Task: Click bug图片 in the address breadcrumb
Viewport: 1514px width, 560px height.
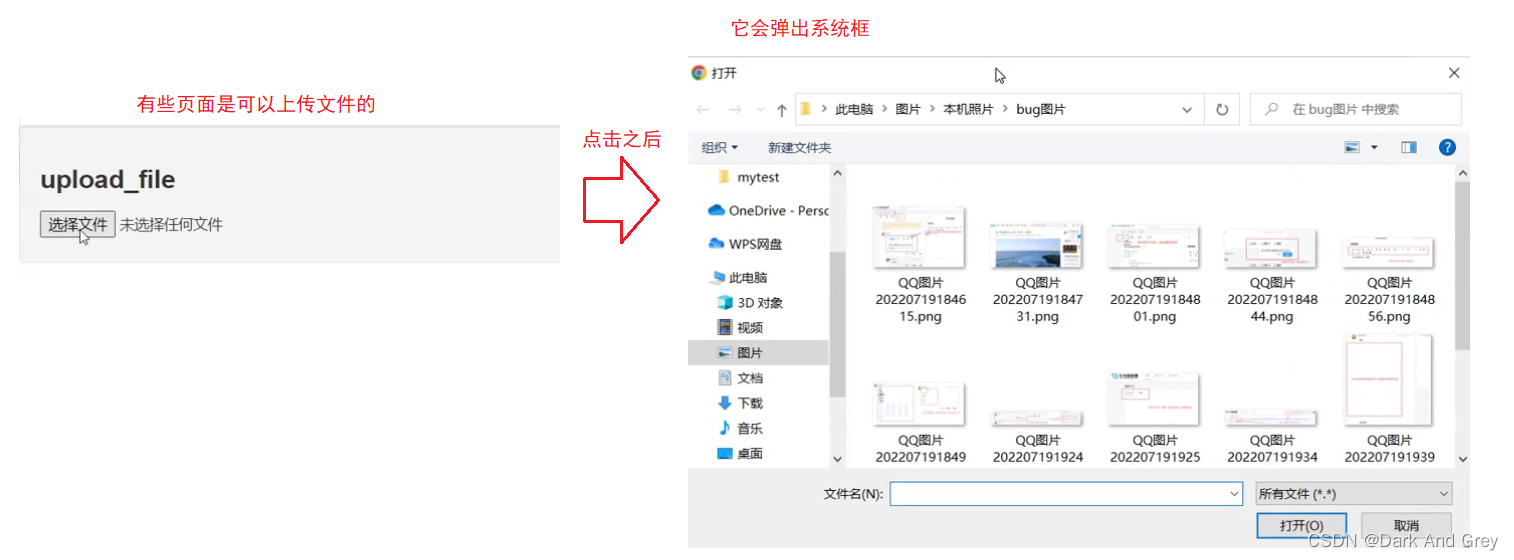Action: tap(1041, 110)
